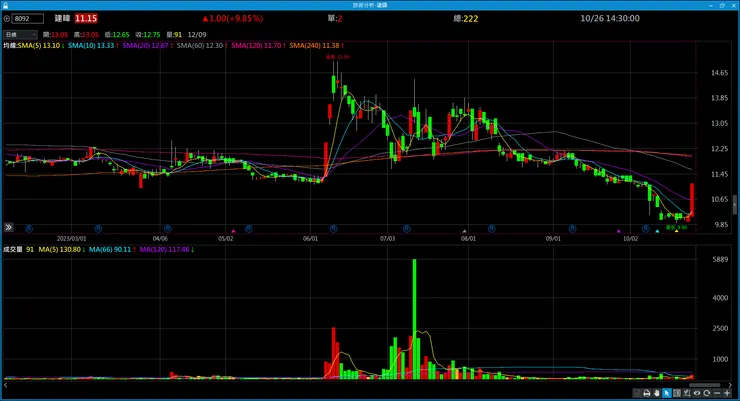Click the current price 11.15 box
Image resolution: width=740 pixels, height=401 pixels.
tap(86, 18)
